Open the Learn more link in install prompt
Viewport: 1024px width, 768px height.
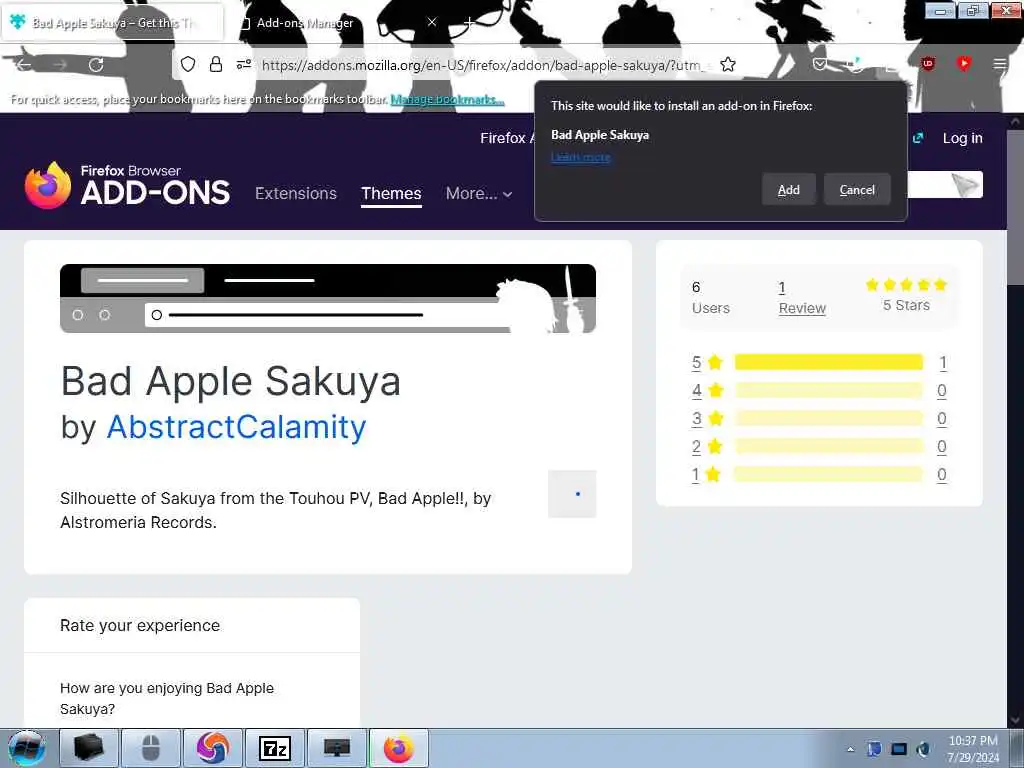click(581, 157)
